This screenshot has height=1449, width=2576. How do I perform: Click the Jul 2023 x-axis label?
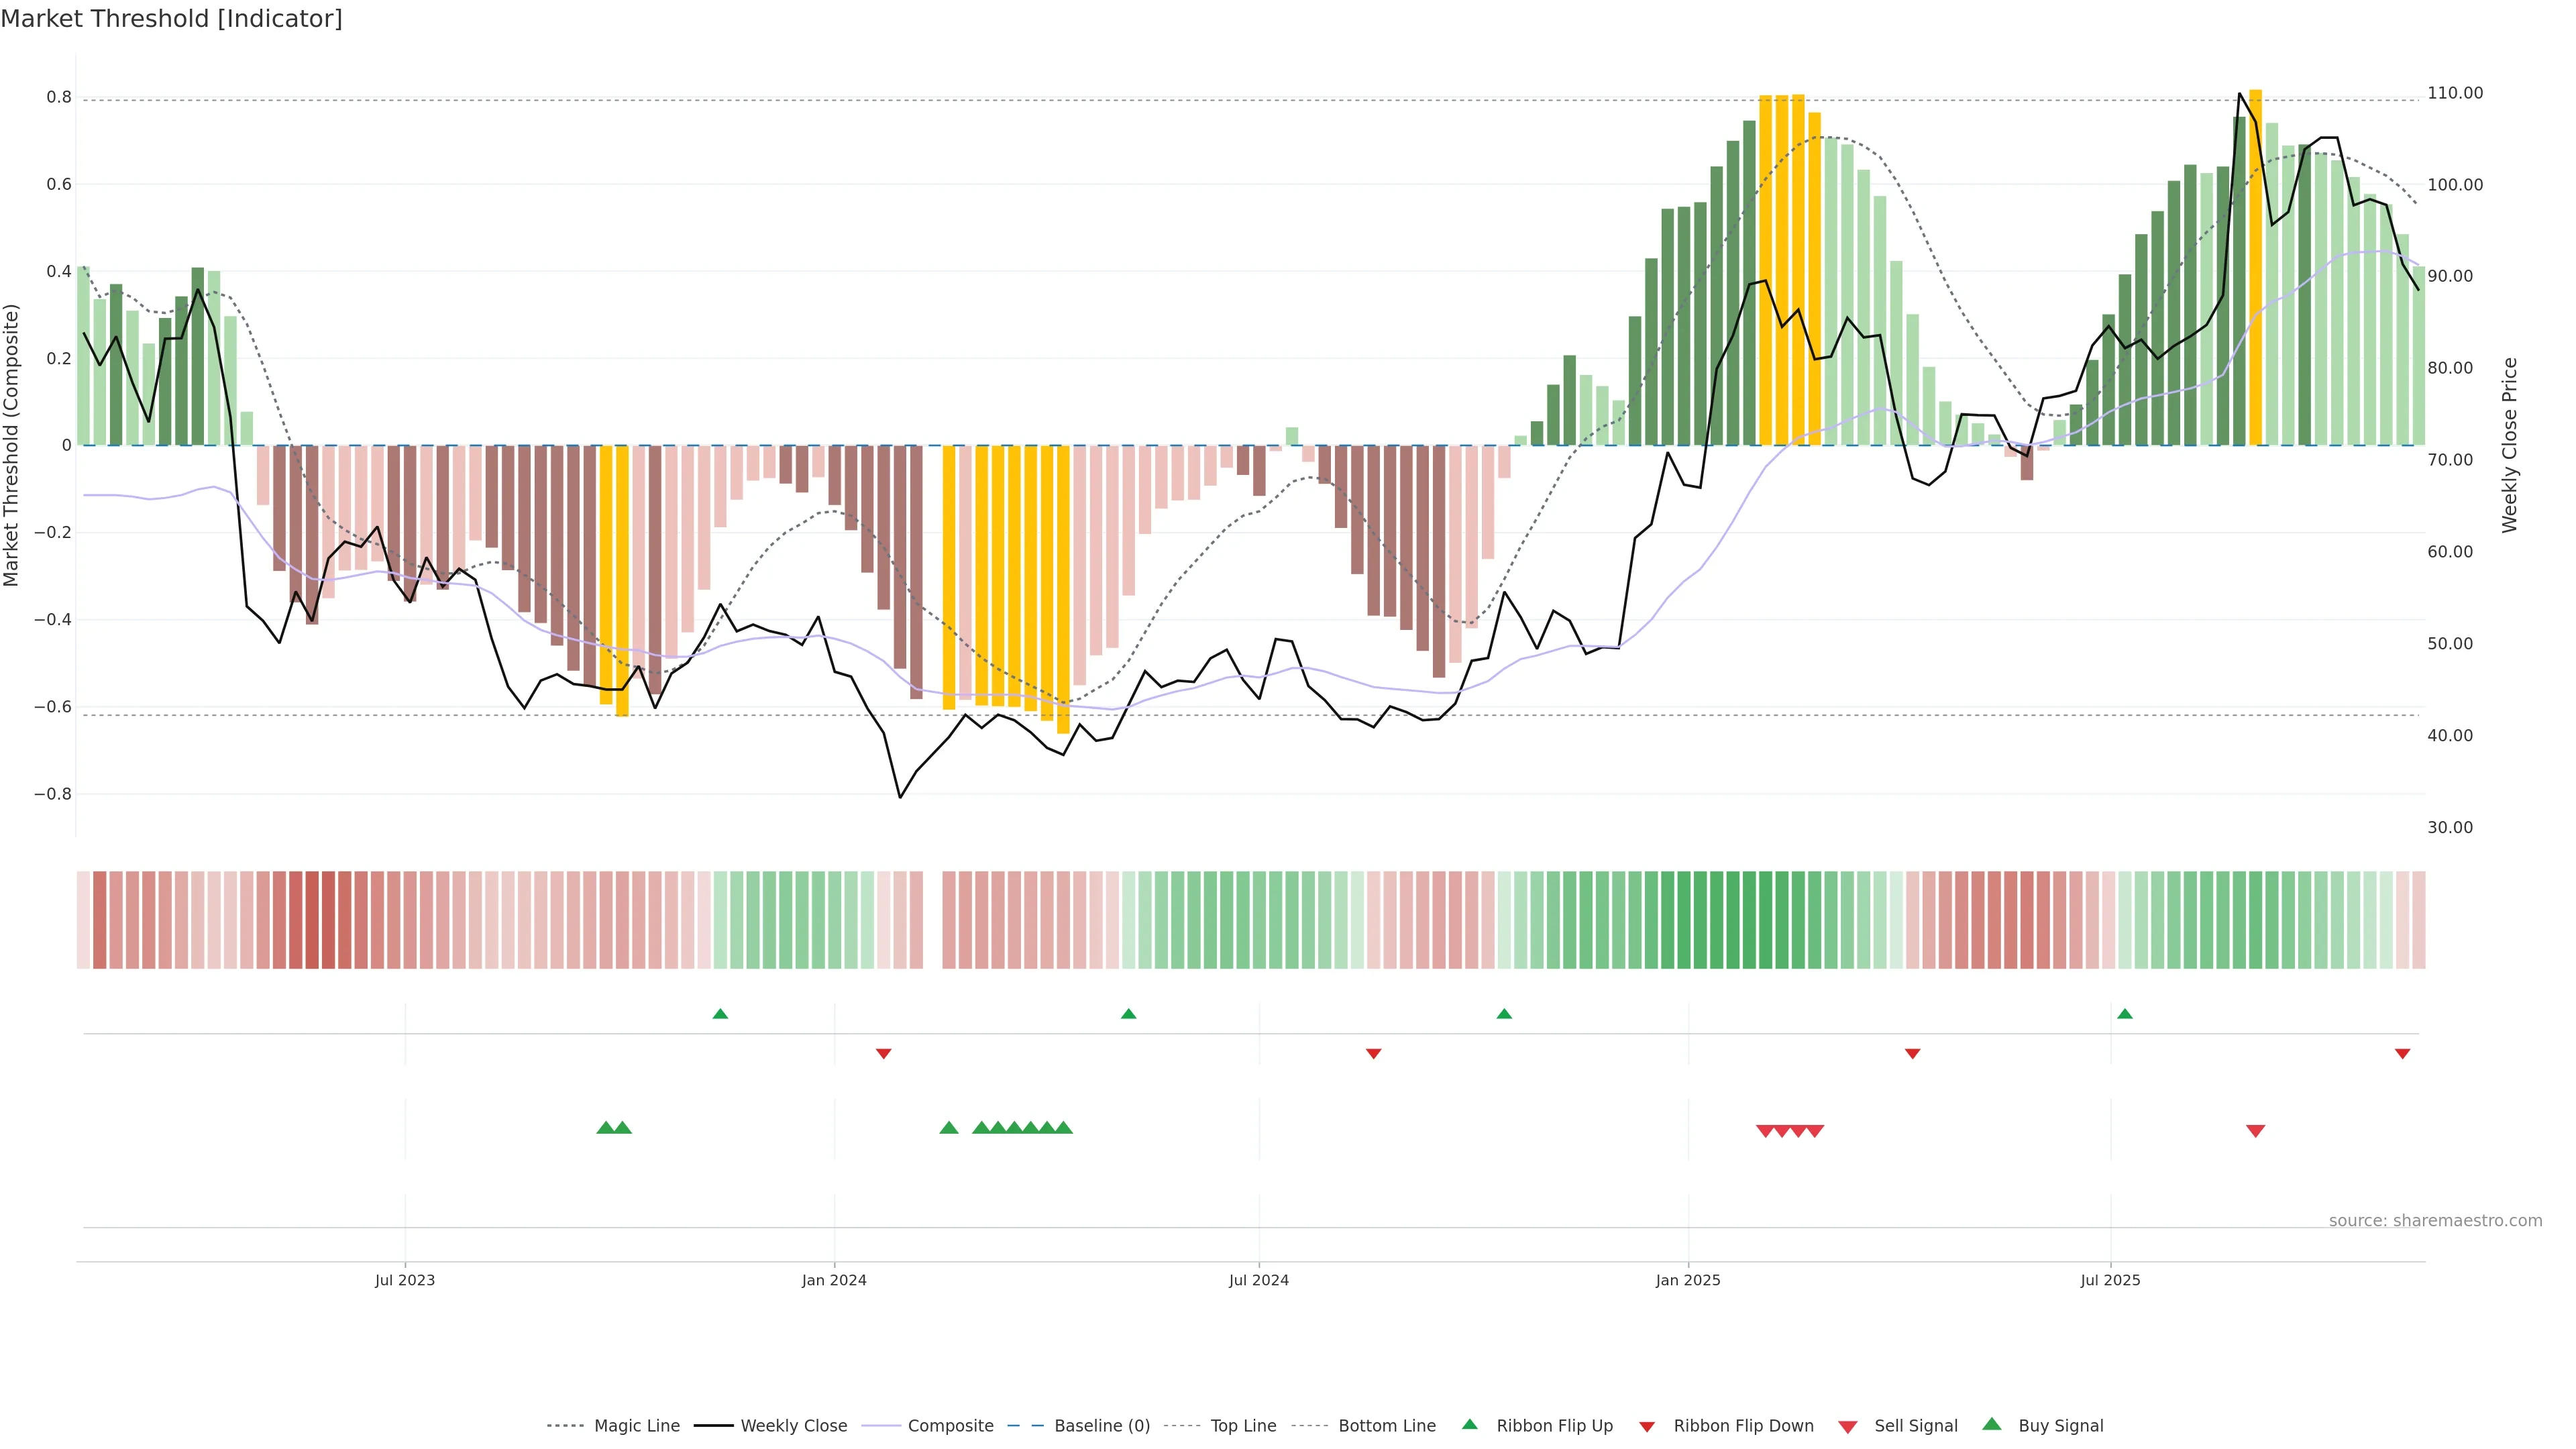click(405, 1280)
